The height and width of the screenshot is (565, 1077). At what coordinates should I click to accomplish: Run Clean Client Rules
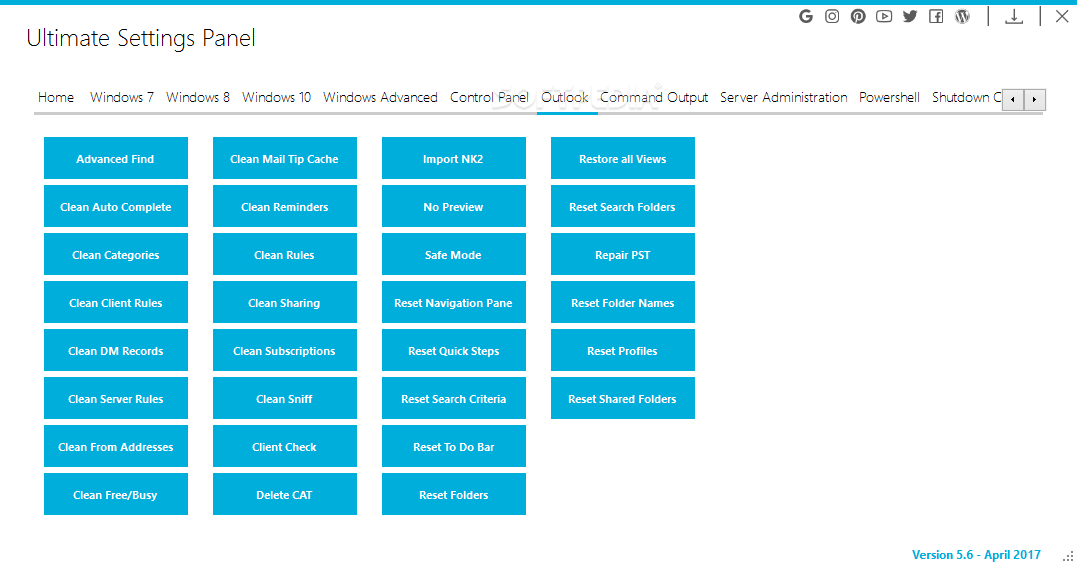click(115, 302)
